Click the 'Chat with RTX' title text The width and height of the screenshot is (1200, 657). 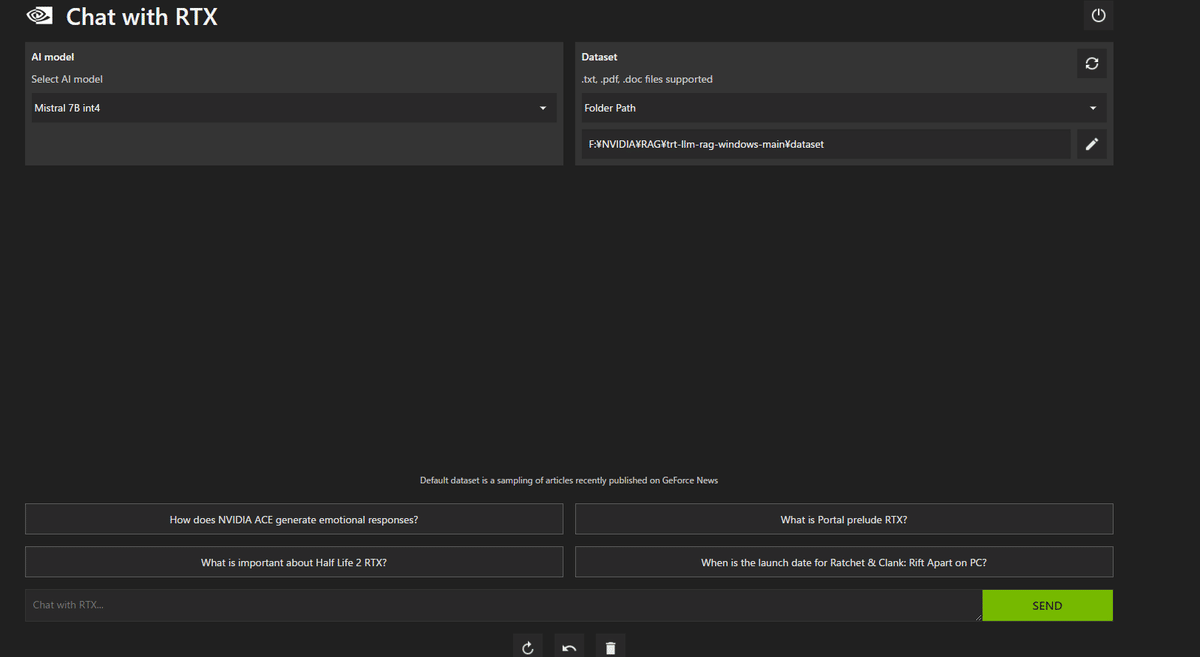[142, 16]
